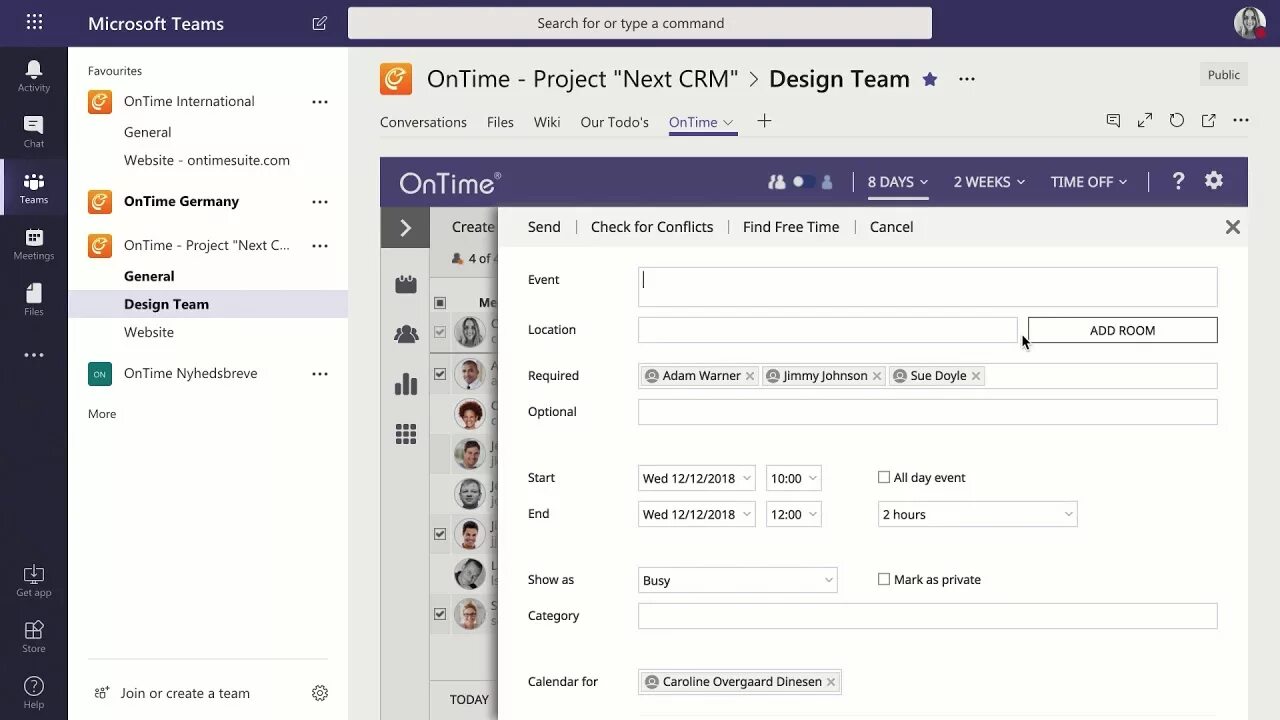This screenshot has width=1280, height=720.
Task: Toggle favourite star for Design Team
Action: [930, 79]
